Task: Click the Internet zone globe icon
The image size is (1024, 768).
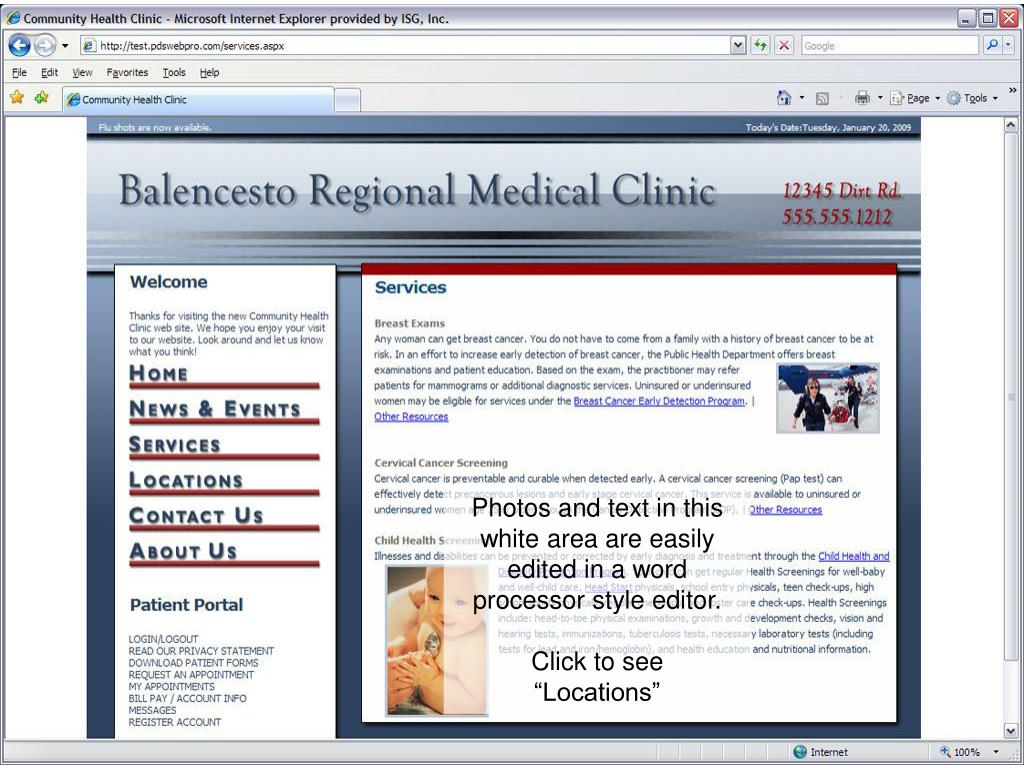Action: coord(799,752)
